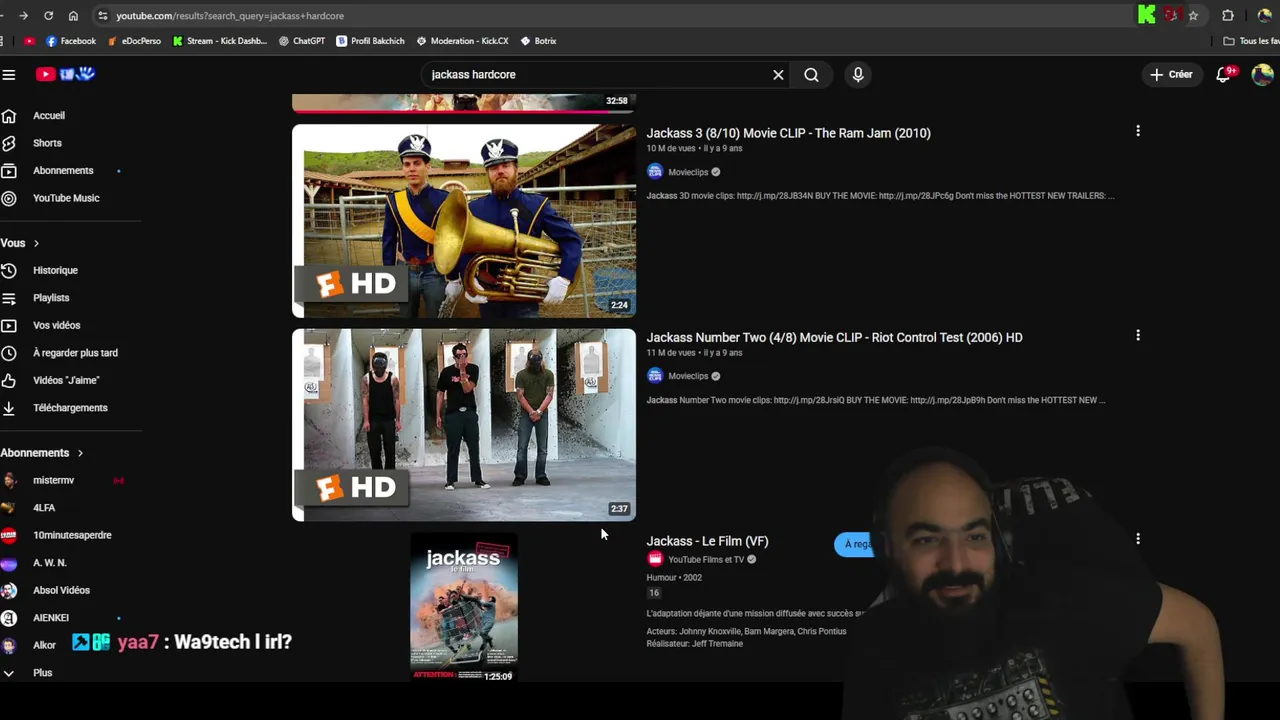This screenshot has width=1280, height=720.
Task: Open Movieclips channel under Riot Control video
Action: tap(688, 376)
